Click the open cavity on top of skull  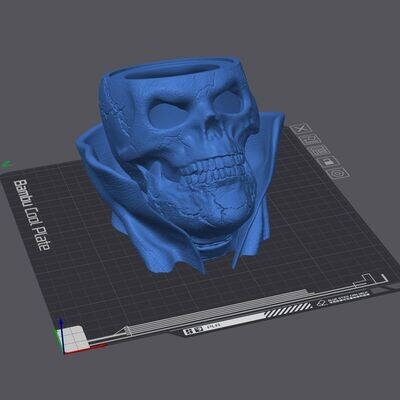click(171, 69)
